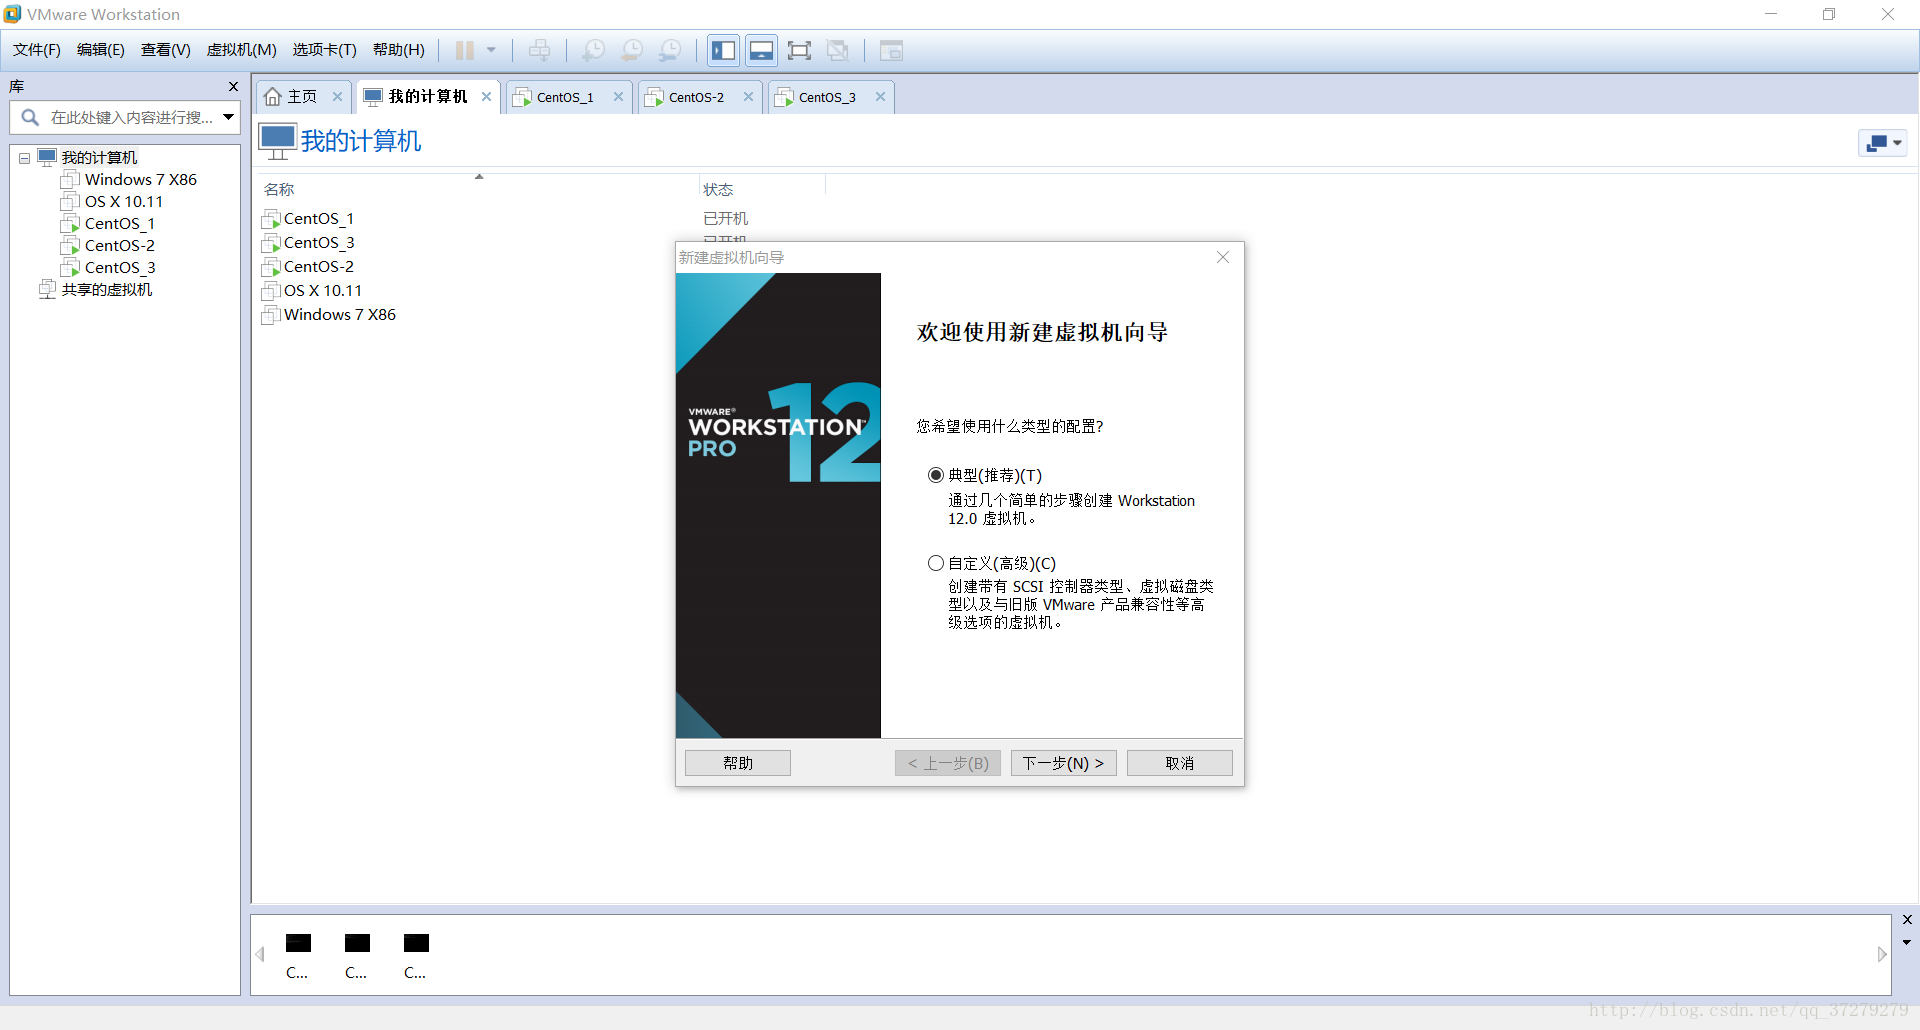The height and width of the screenshot is (1030, 1920).
Task: Open the snapshot manager wrench icon
Action: [x=670, y=50]
